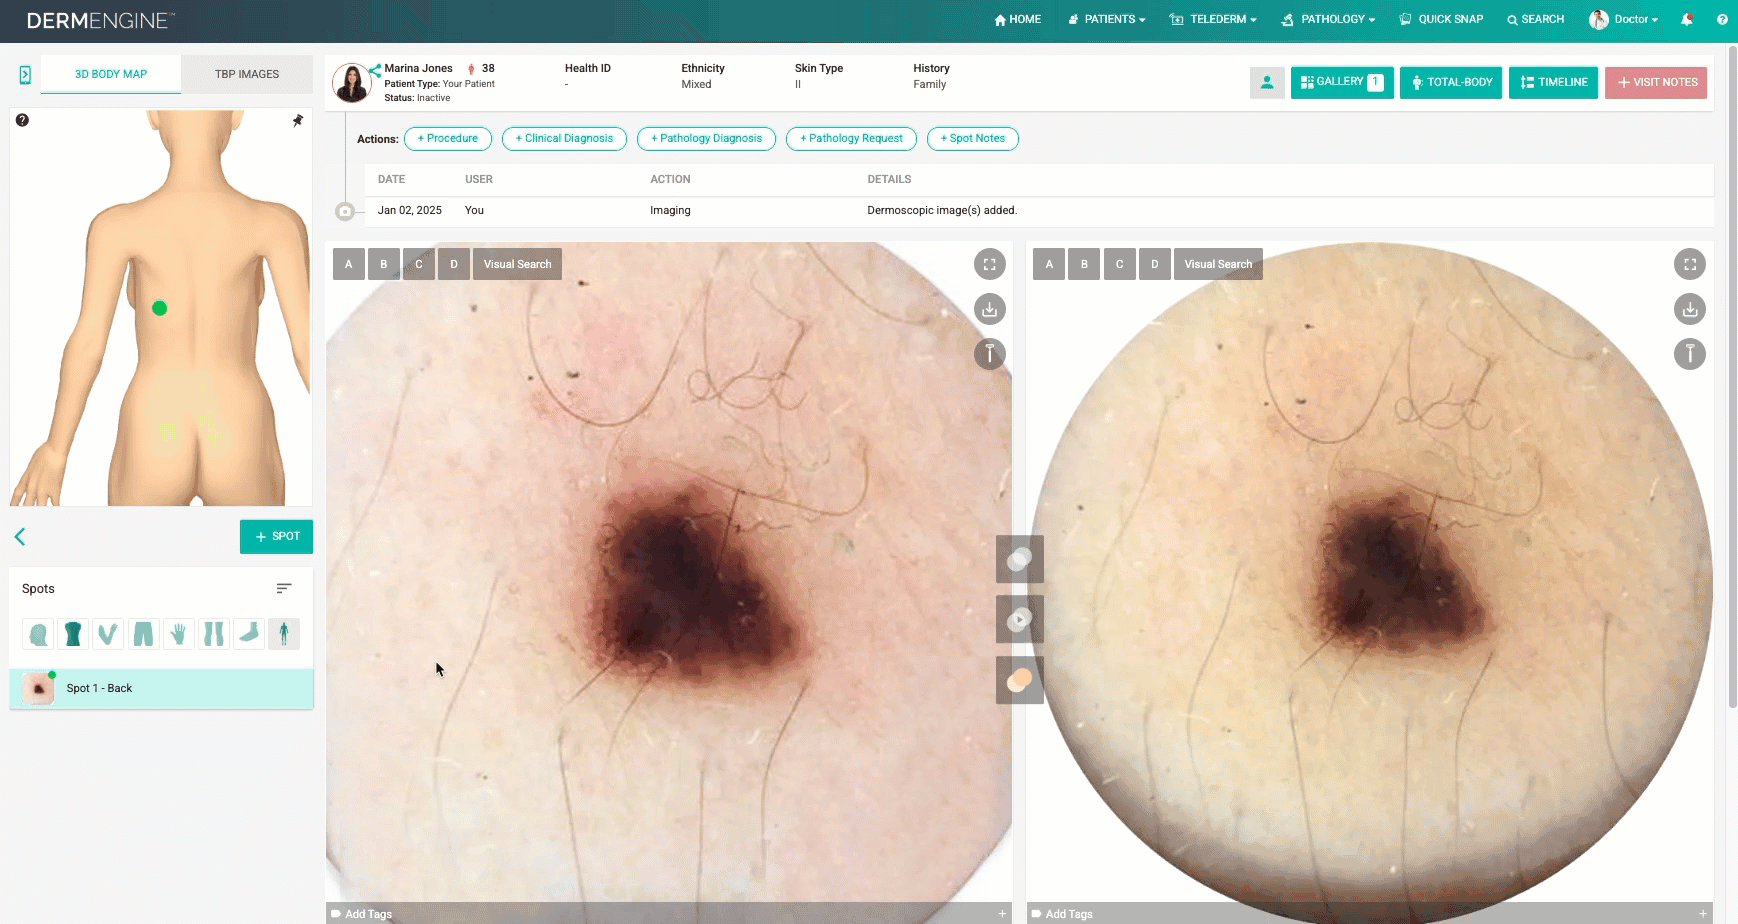This screenshot has width=1738, height=924.
Task: Open the sort options in the Spots panel
Action: tap(284, 588)
